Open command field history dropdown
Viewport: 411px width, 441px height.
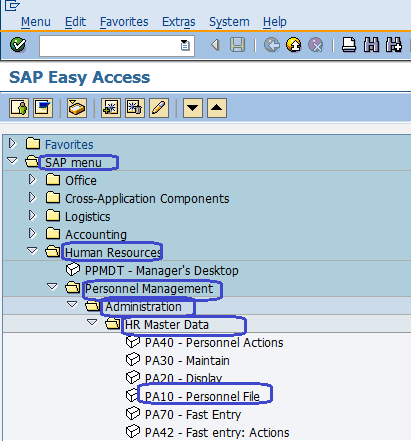click(185, 45)
